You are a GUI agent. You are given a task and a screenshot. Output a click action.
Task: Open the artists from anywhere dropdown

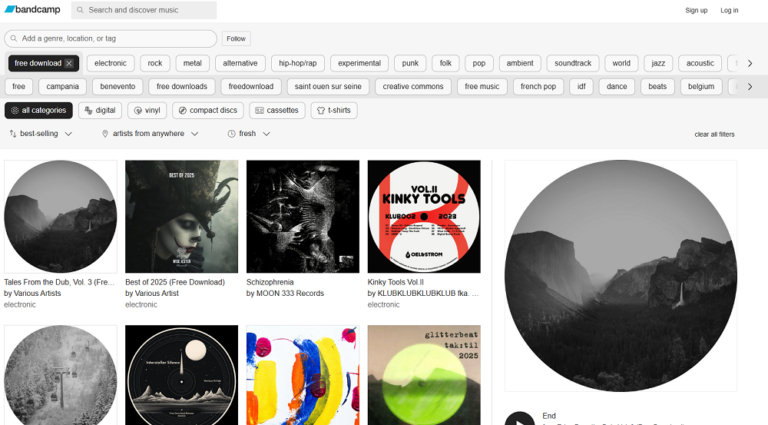click(x=149, y=134)
